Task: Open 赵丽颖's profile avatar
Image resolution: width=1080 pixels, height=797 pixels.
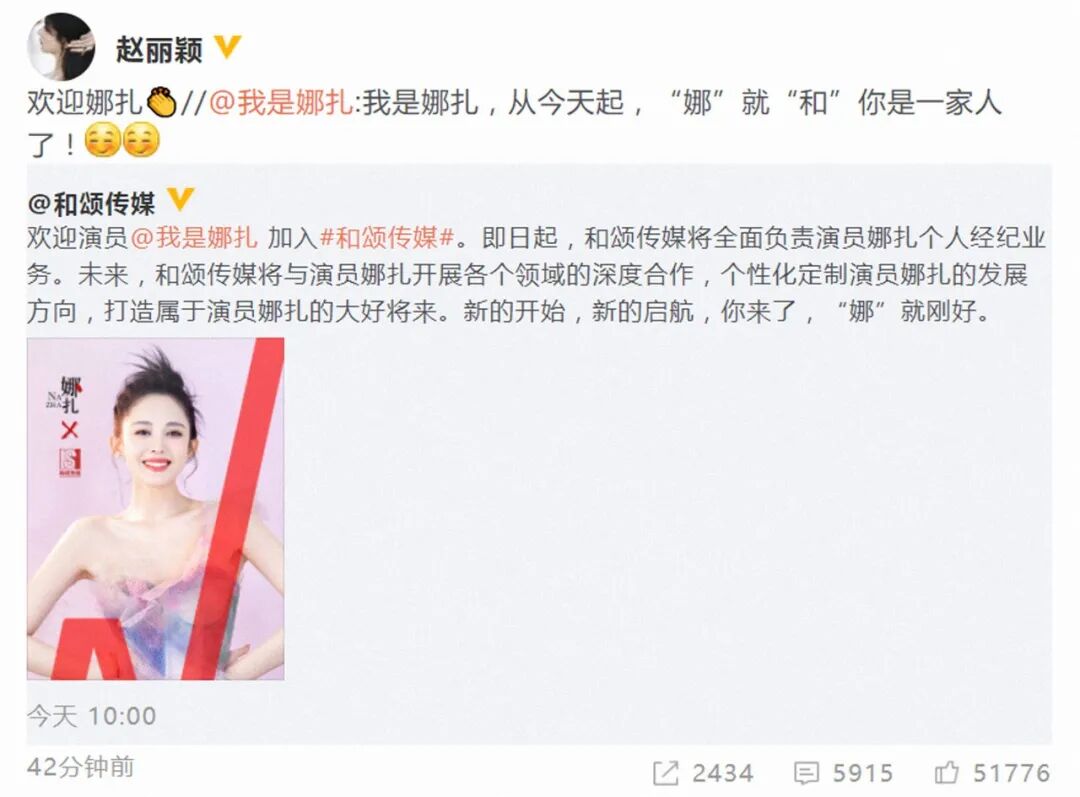Action: point(61,46)
